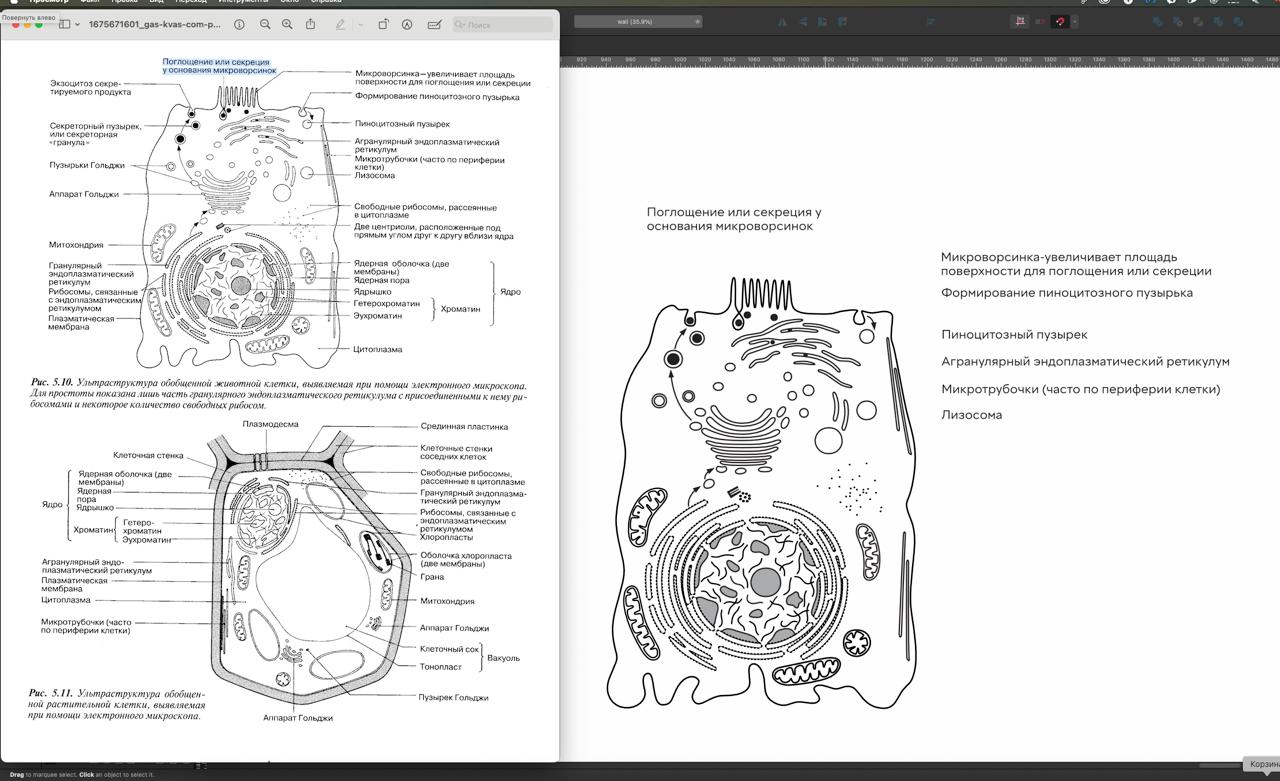Select the highlight pen tool in Preview
This screenshot has width=1280, height=781.
click(340, 24)
